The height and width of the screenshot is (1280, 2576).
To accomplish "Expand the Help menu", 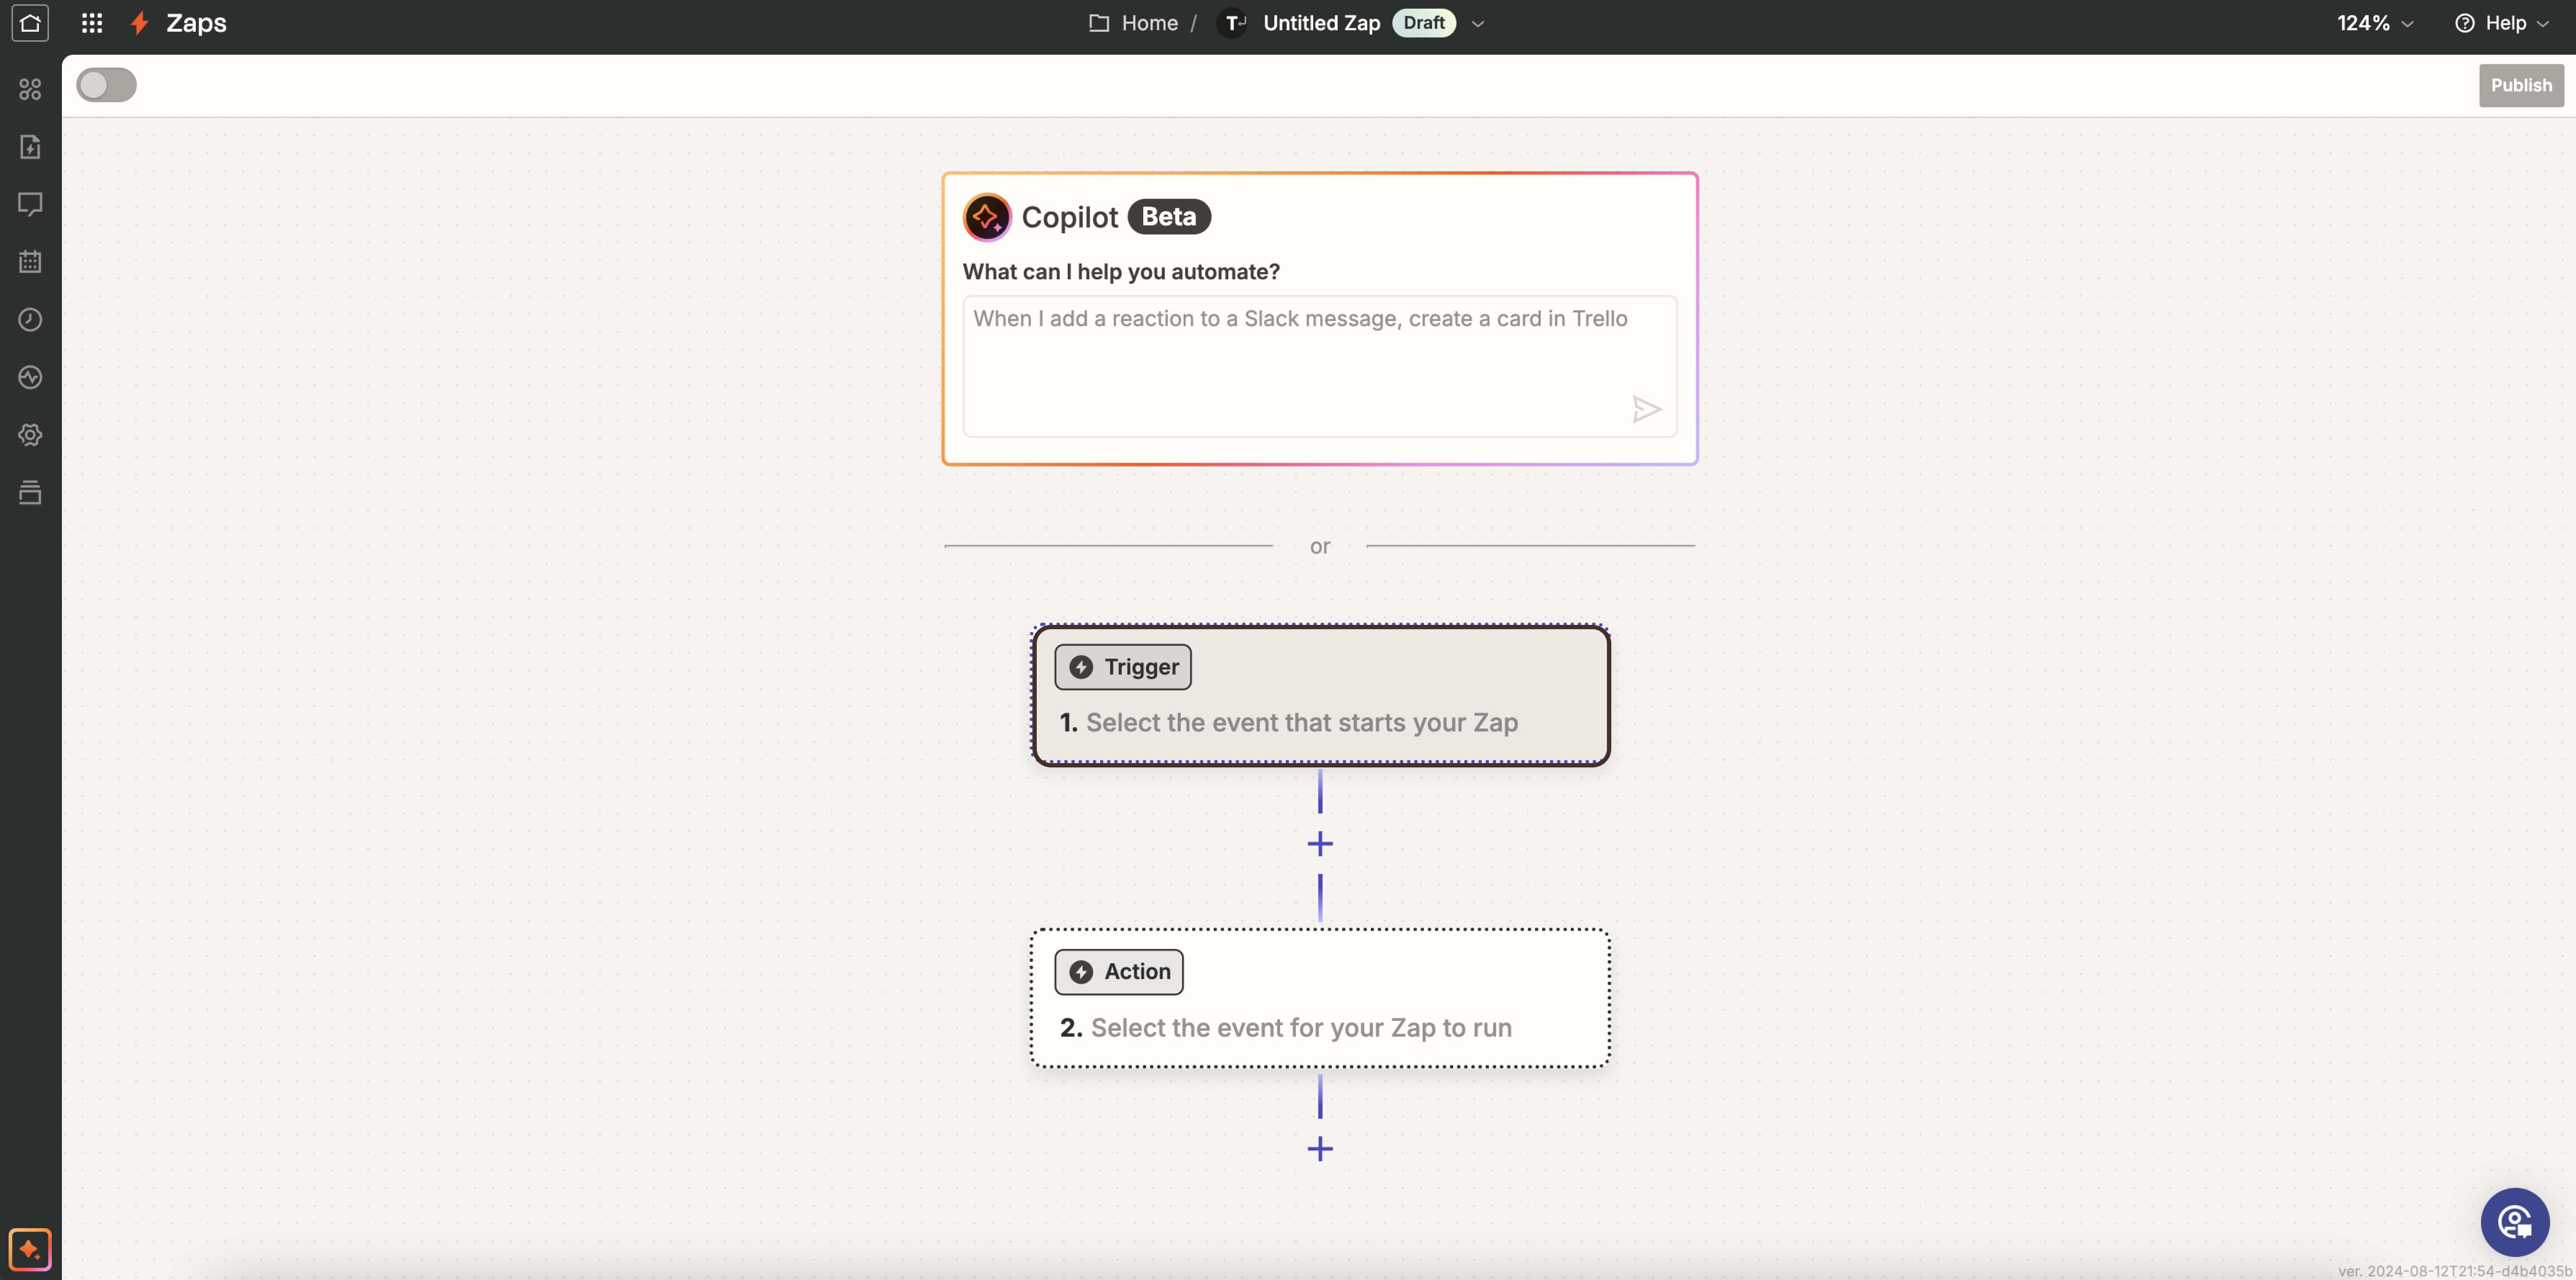I will [2501, 23].
